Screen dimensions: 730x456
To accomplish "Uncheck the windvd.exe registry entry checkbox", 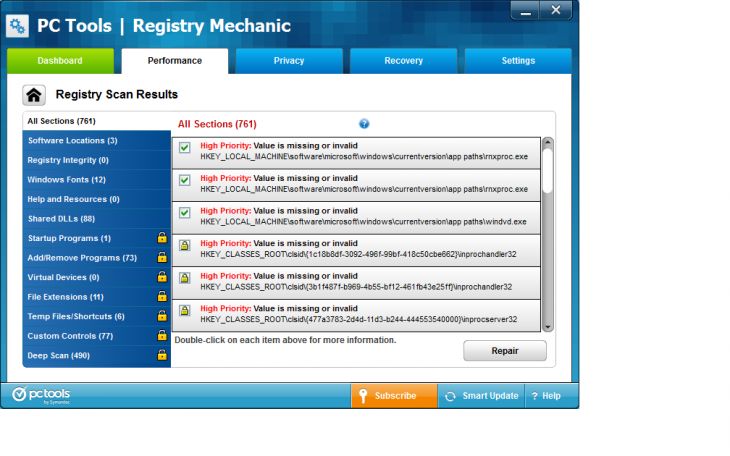I will pos(185,213).
